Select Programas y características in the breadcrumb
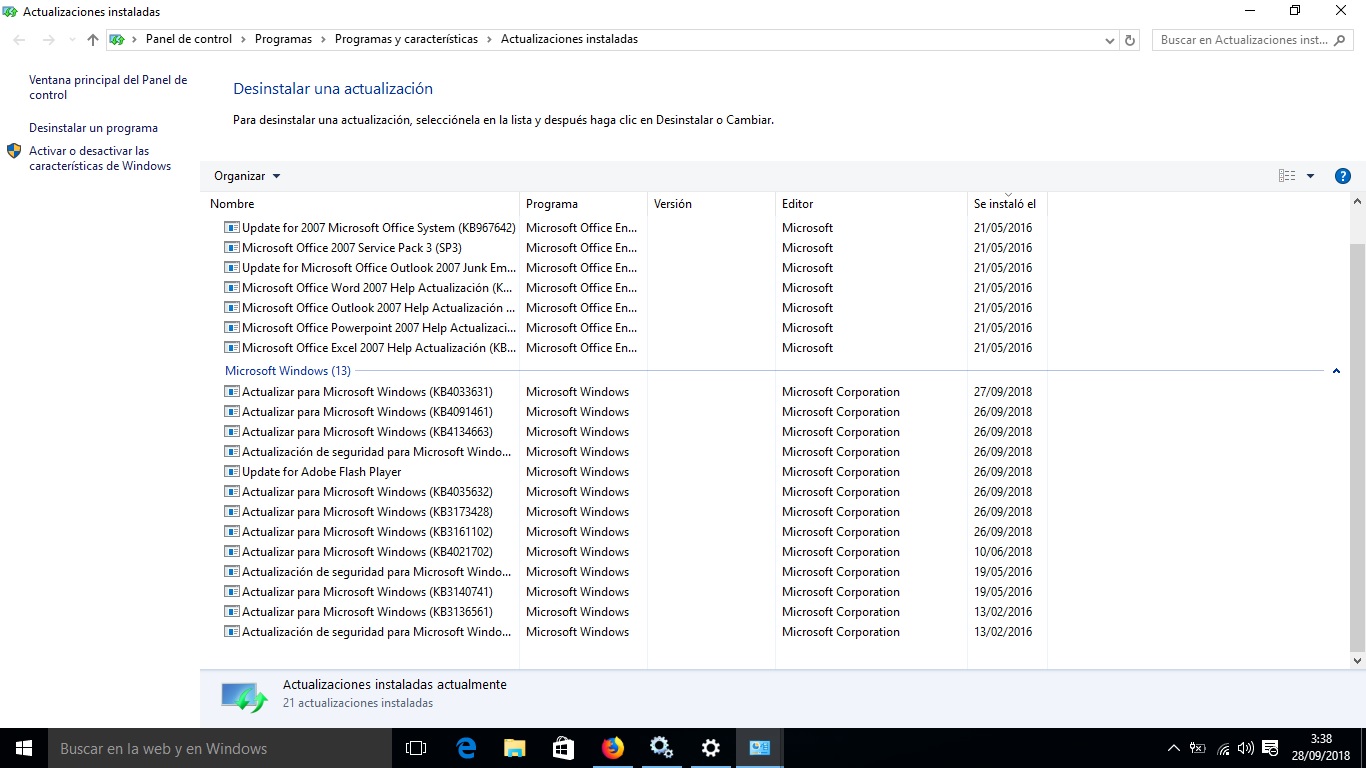Image resolution: width=1366 pixels, height=768 pixels. click(406, 40)
